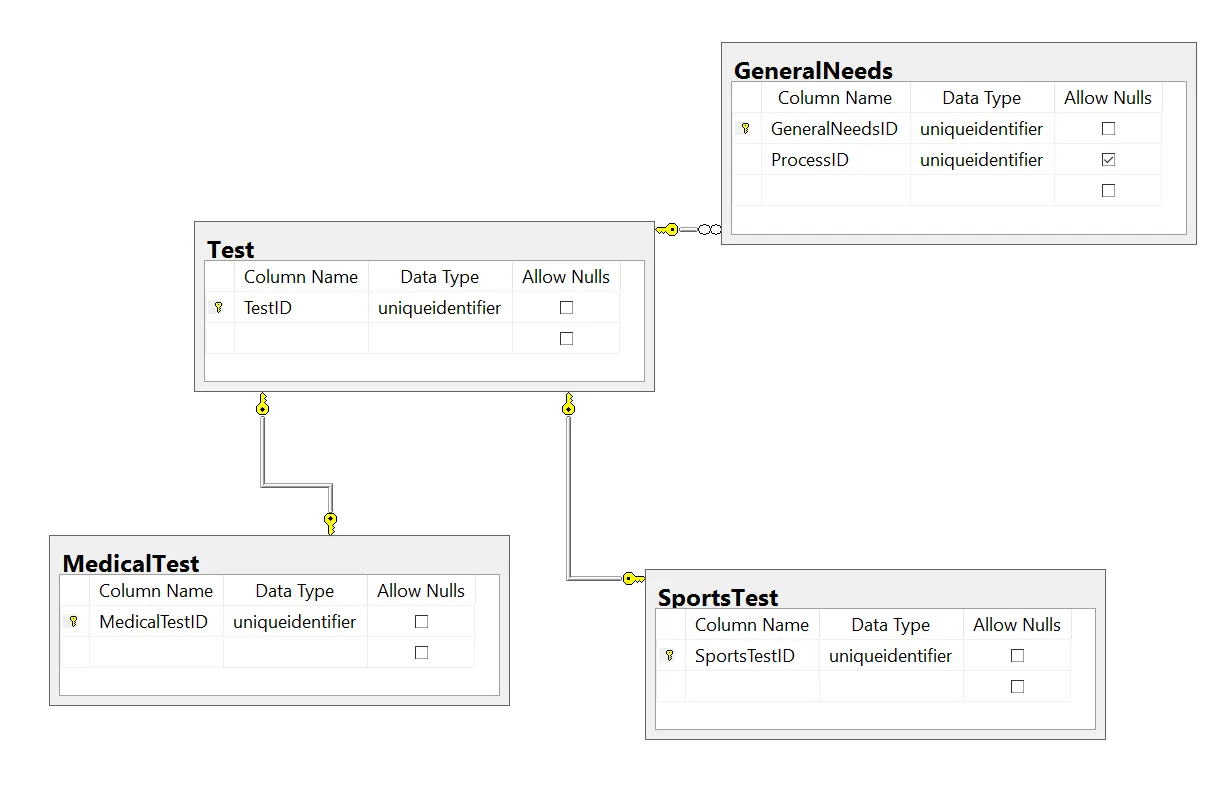Click the data type cell of GeneralNeedsID
The image size is (1220, 787).
coord(982,129)
